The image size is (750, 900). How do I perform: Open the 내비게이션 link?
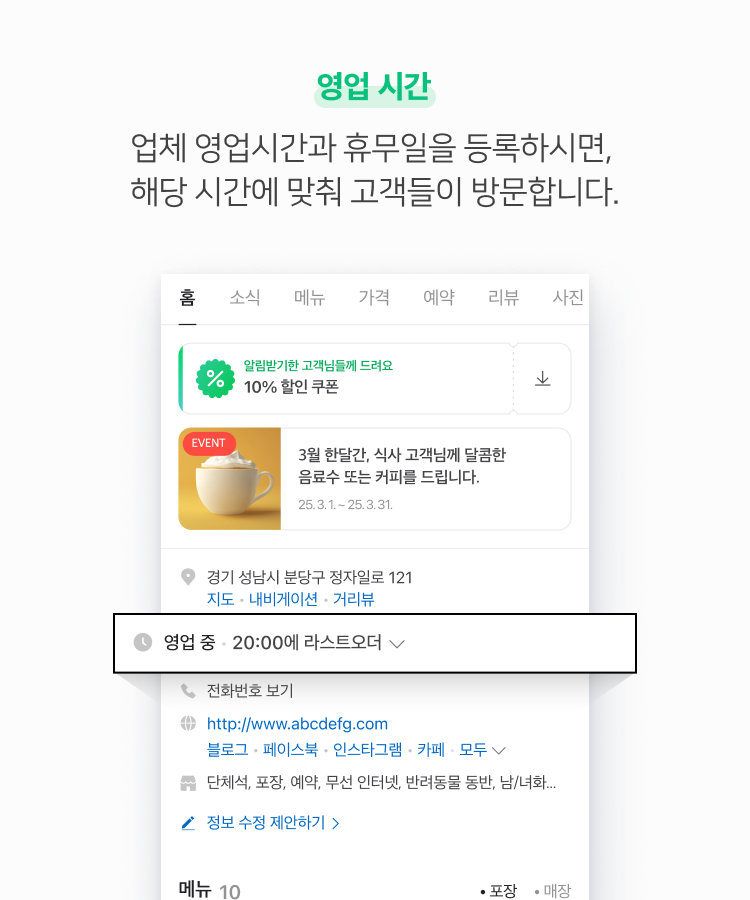pos(283,599)
